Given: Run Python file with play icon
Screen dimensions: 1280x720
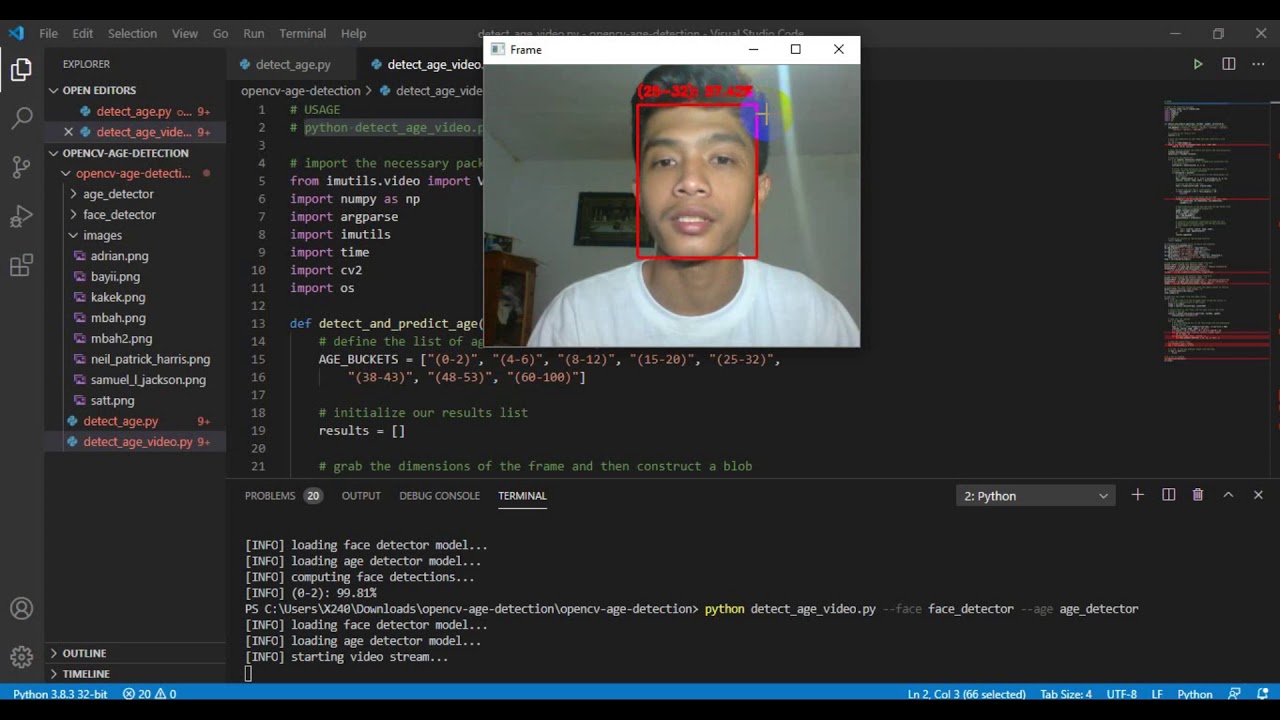Looking at the screenshot, I should tap(1197, 64).
